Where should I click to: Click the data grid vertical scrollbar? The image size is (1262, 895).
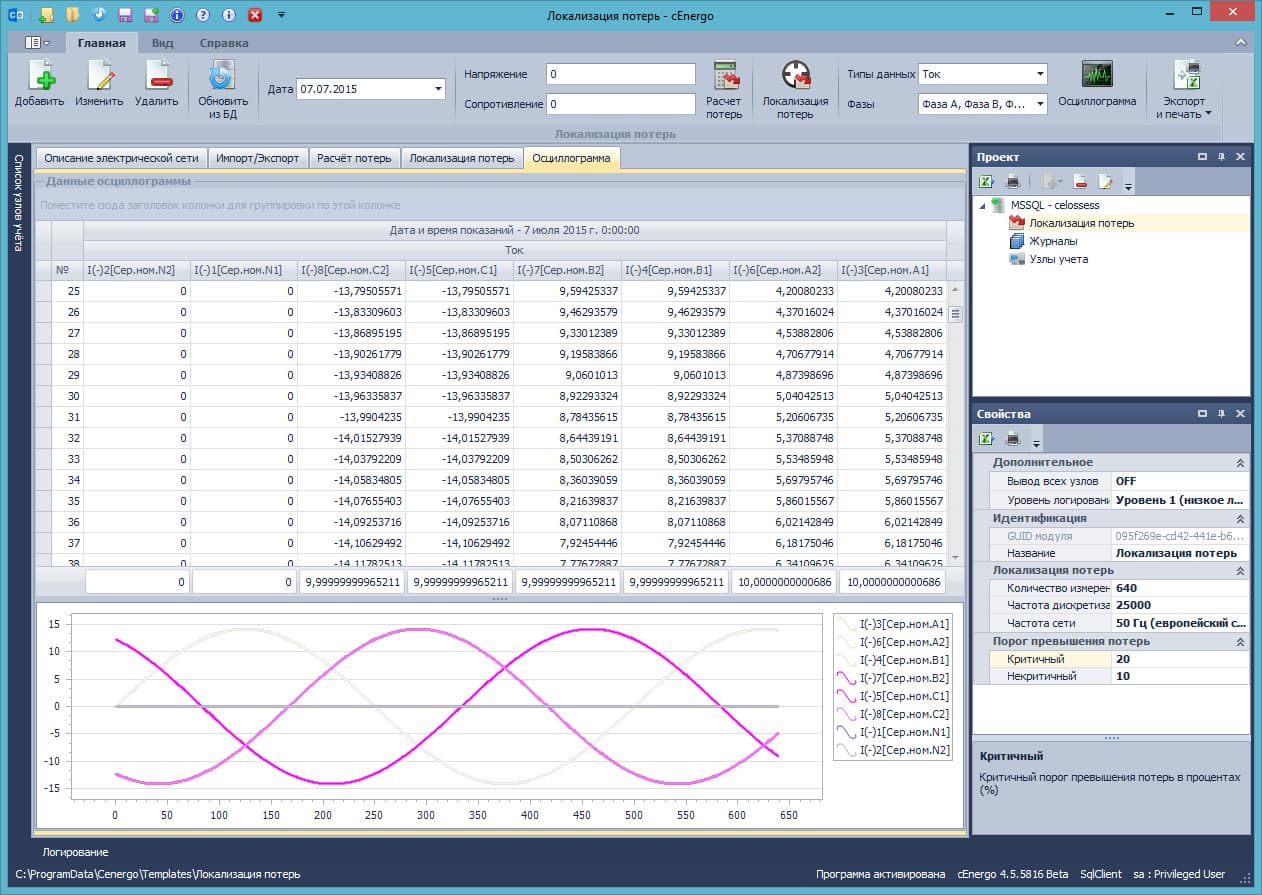pyautogui.click(x=955, y=420)
